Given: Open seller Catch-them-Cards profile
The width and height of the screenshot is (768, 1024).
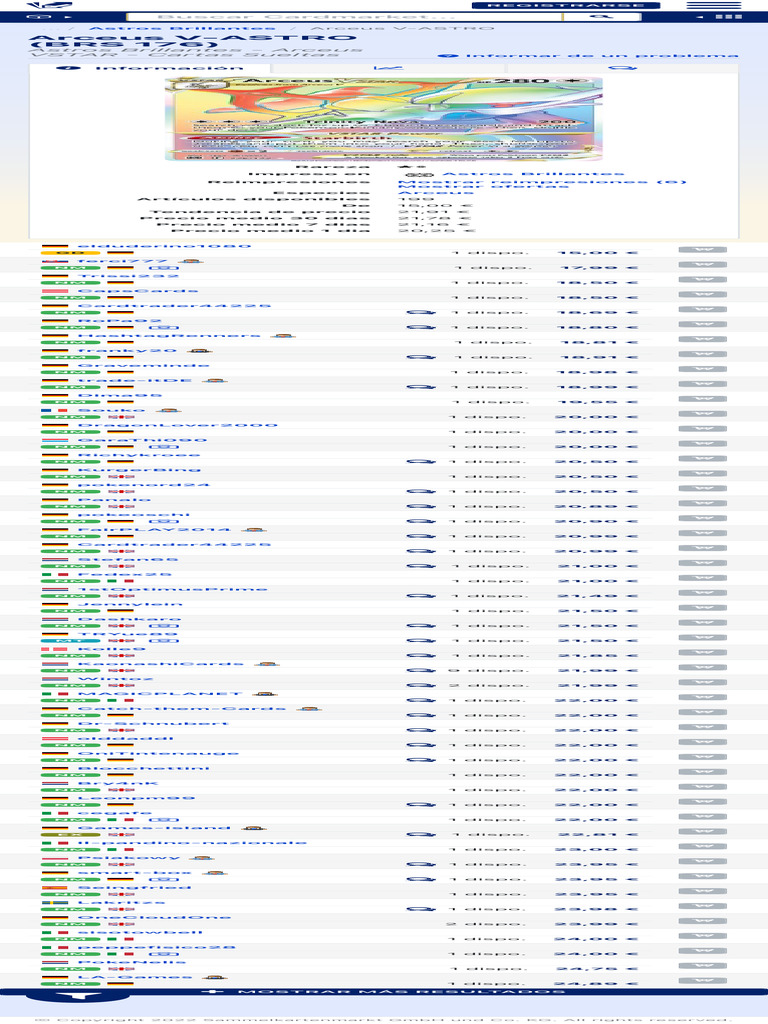Looking at the screenshot, I should pos(182,709).
